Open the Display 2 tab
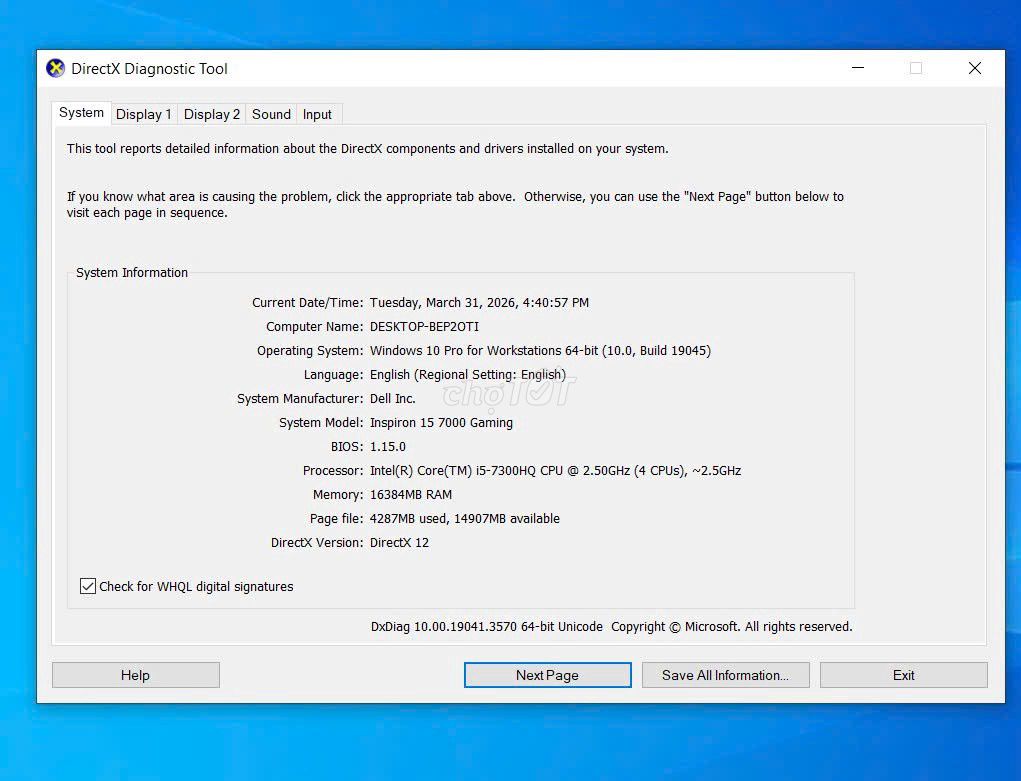Image resolution: width=1021 pixels, height=781 pixels. coord(212,114)
